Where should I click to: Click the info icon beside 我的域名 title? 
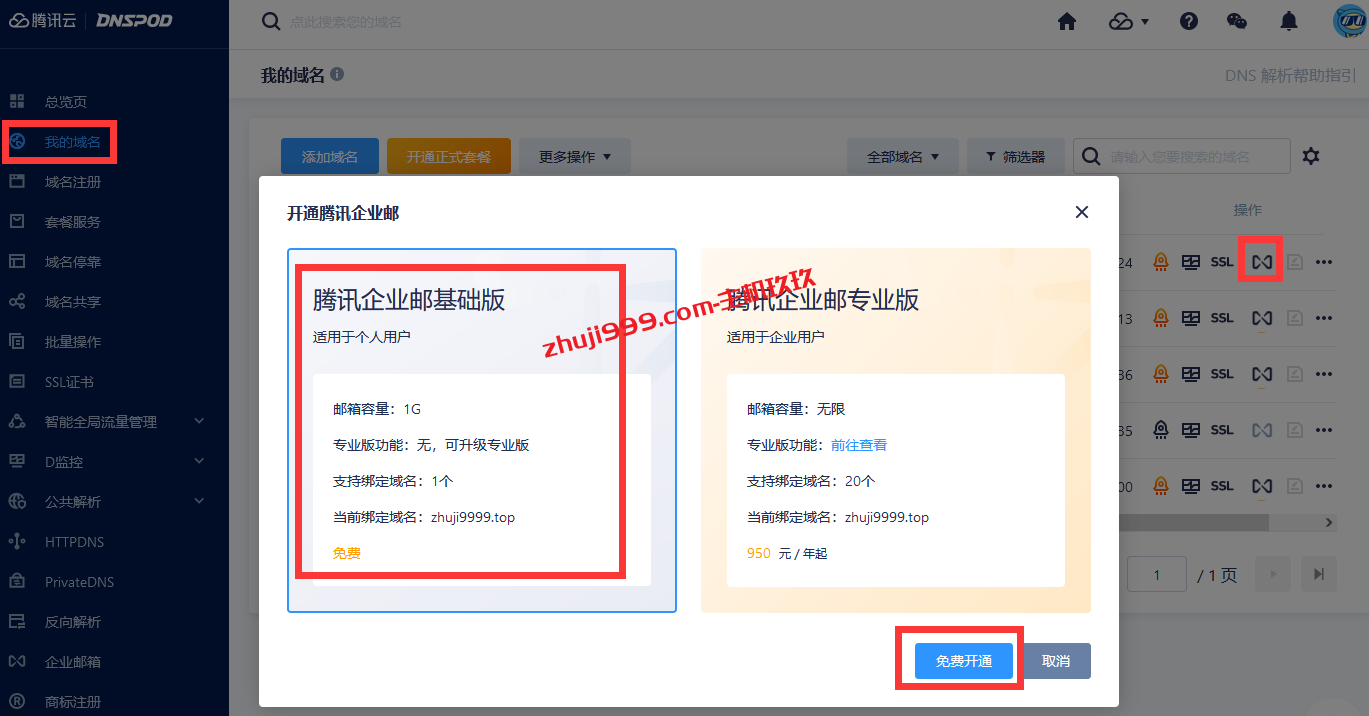pyautogui.click(x=337, y=74)
